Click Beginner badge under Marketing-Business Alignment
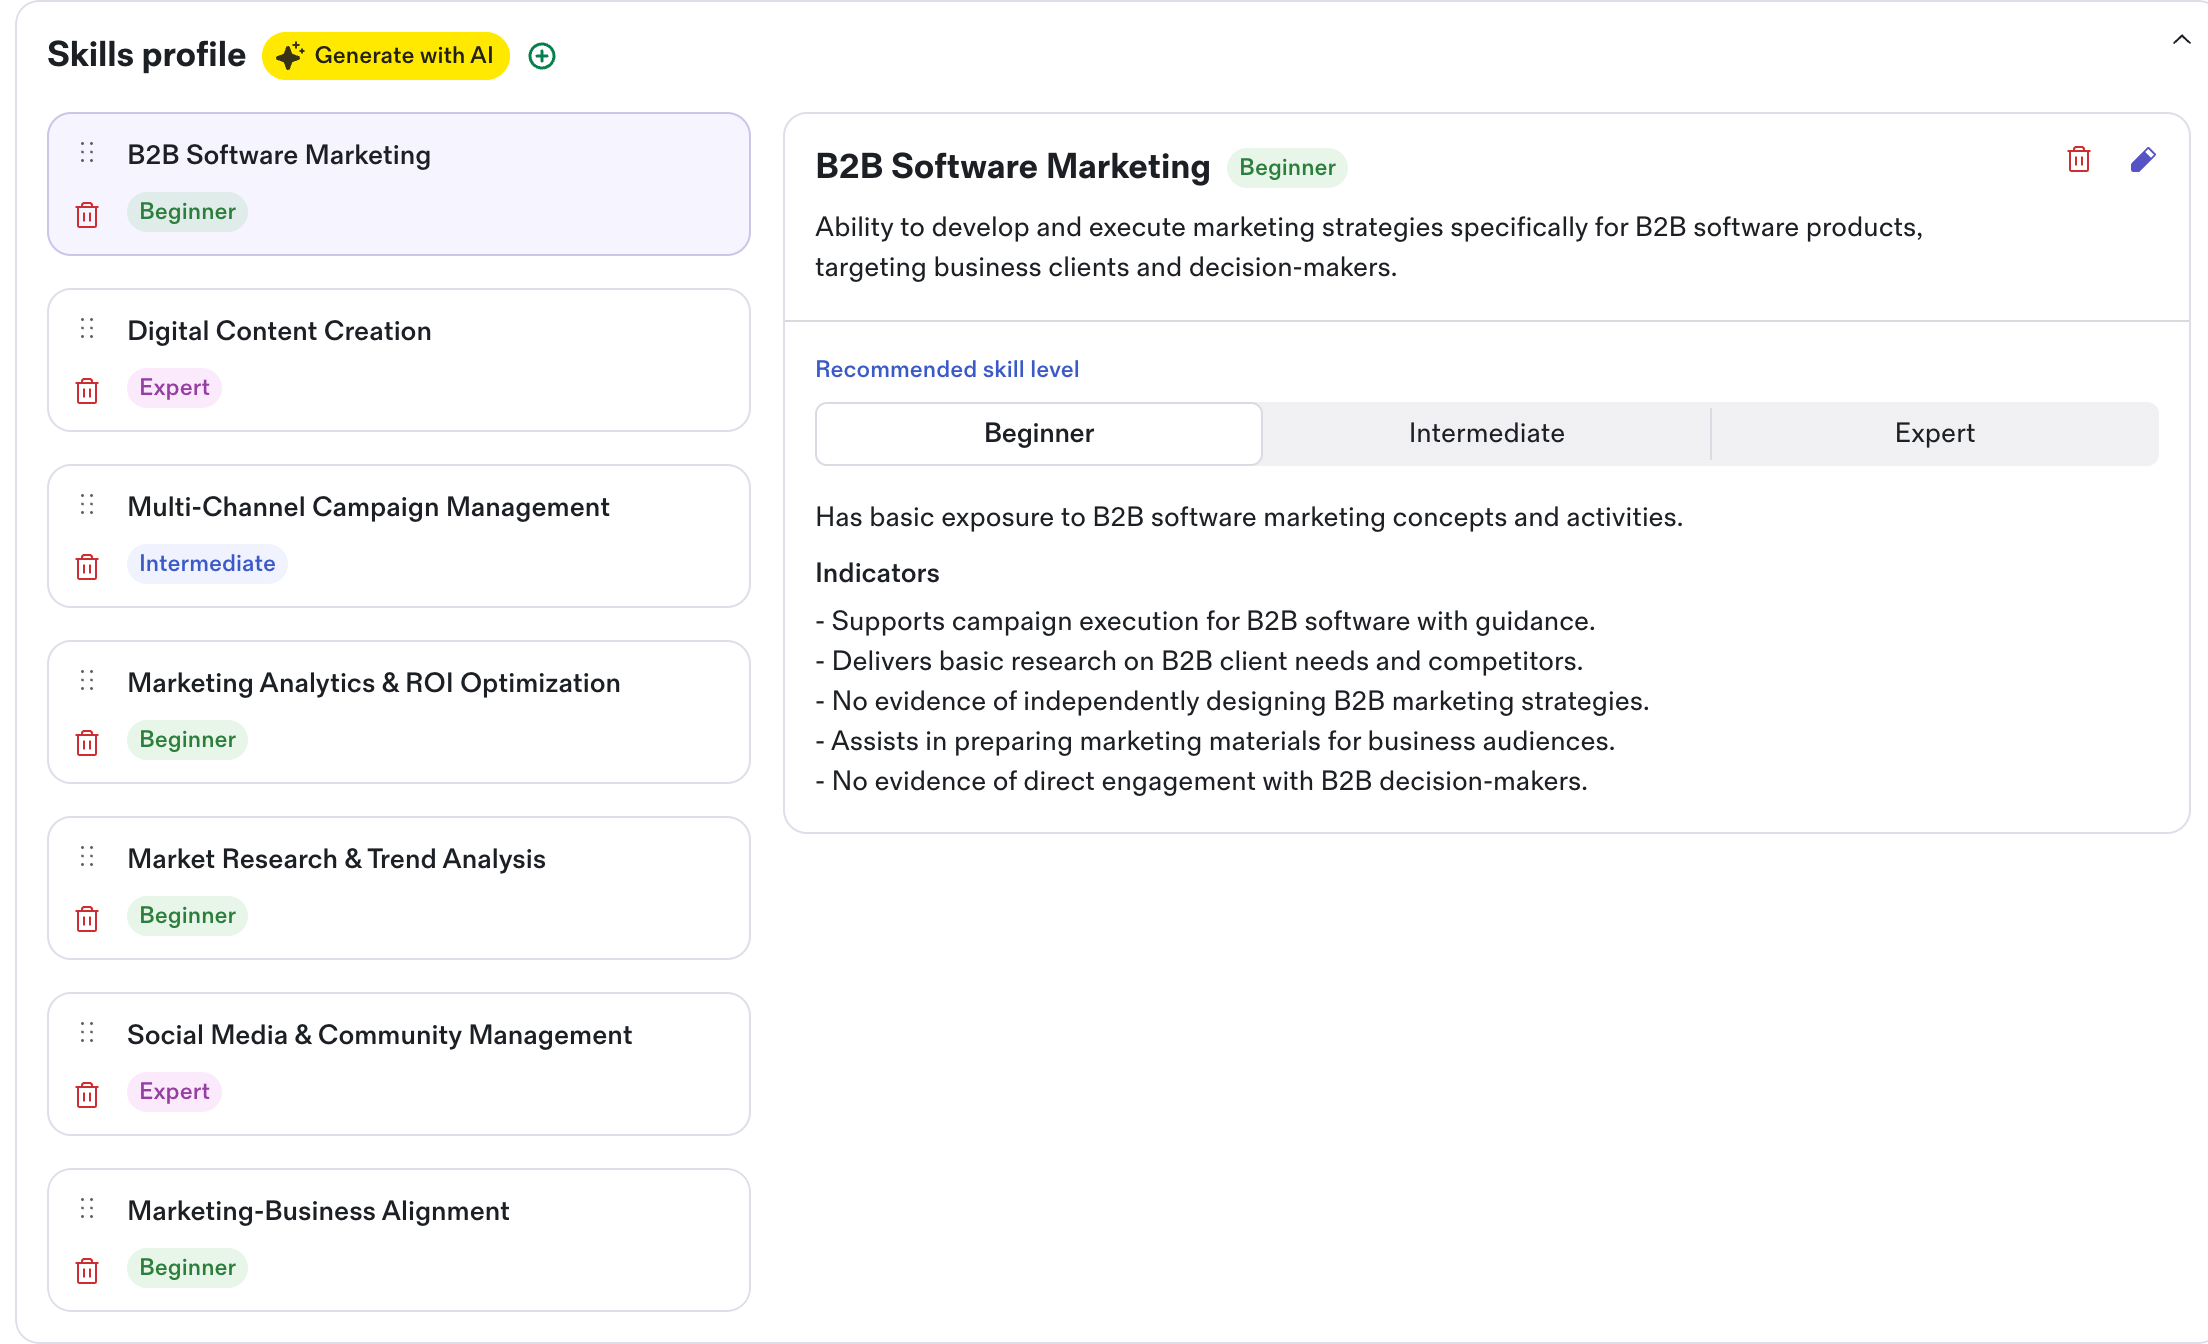The width and height of the screenshot is (2208, 1344). coord(187,1268)
